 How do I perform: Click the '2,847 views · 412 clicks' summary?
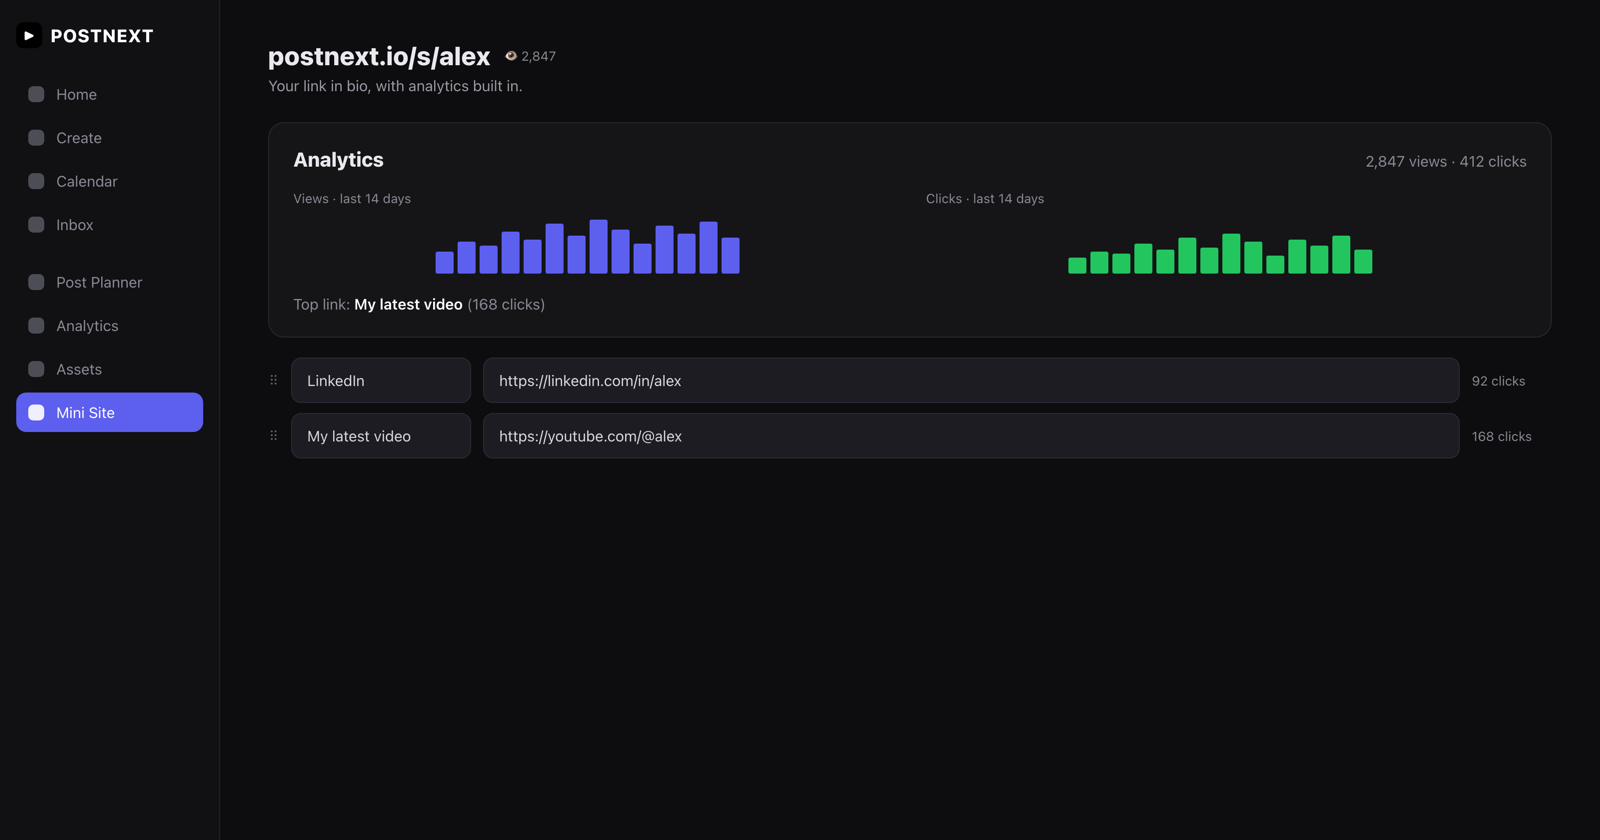pyautogui.click(x=1446, y=161)
